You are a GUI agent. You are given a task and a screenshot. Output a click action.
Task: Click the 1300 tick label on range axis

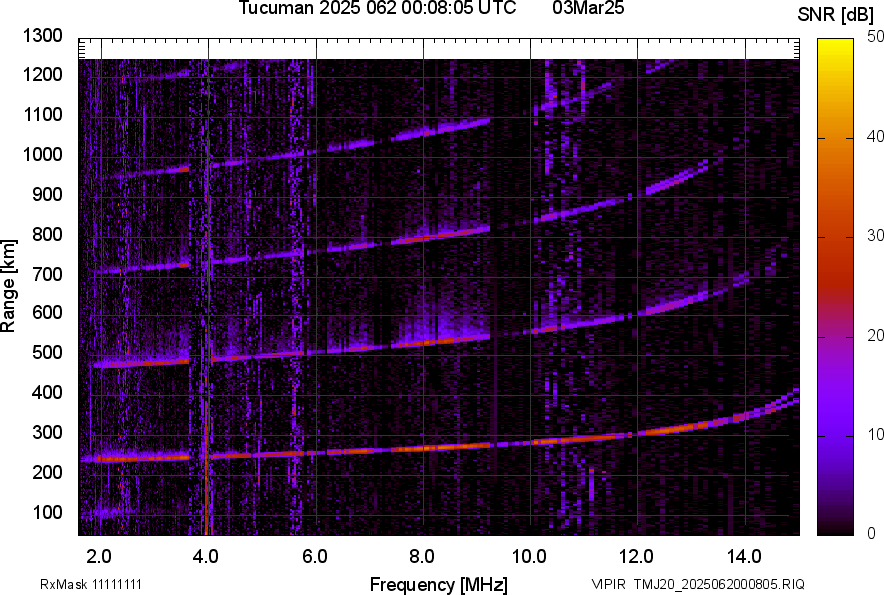(x=43, y=36)
